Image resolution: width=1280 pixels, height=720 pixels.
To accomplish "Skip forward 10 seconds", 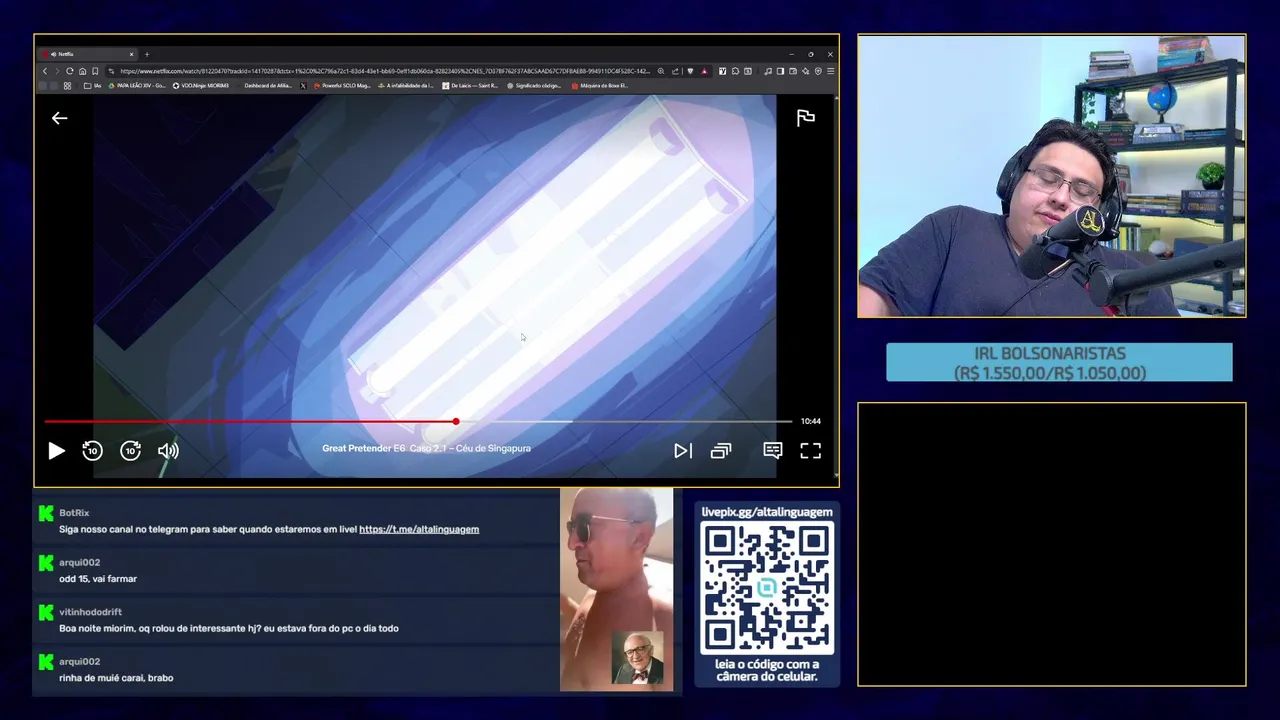I will point(131,451).
